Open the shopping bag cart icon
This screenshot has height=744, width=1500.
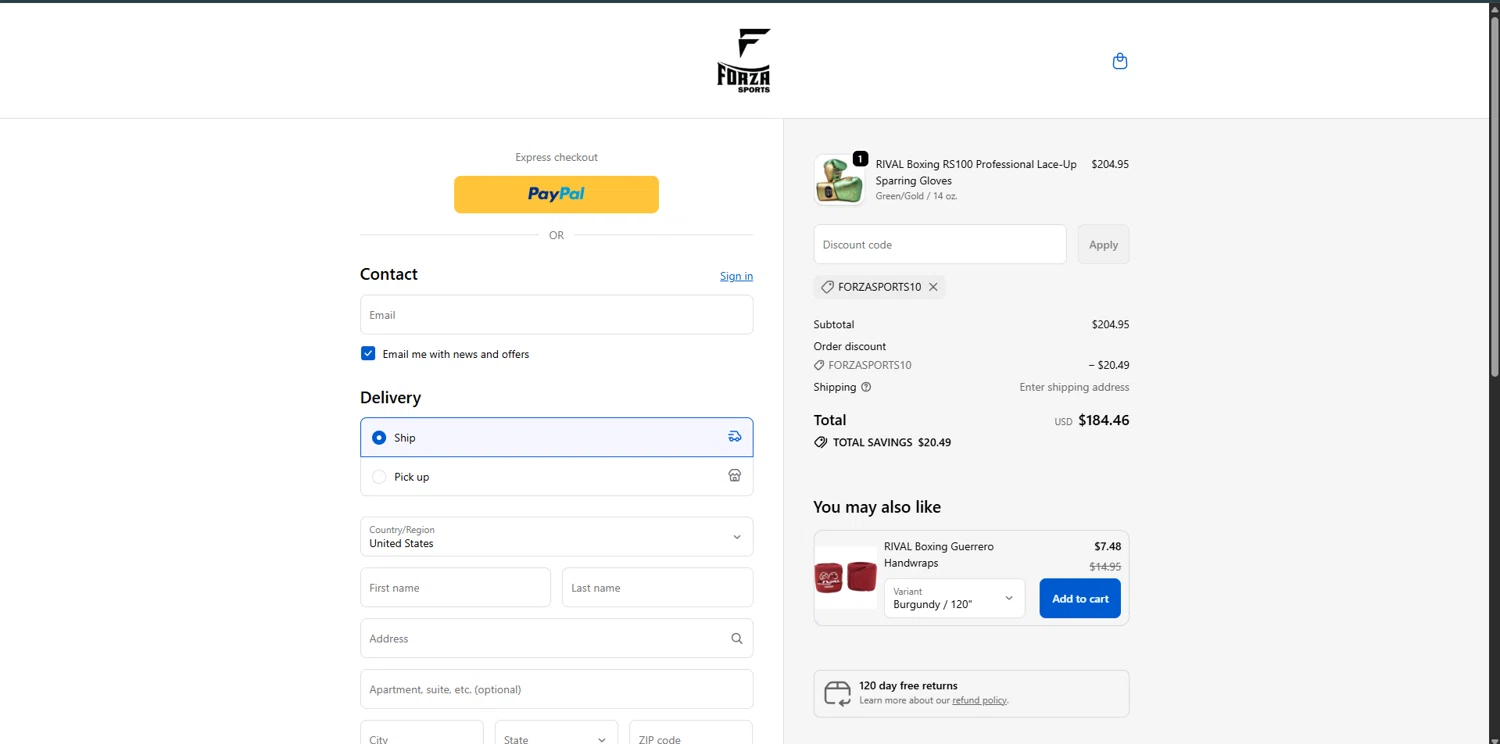tap(1120, 61)
